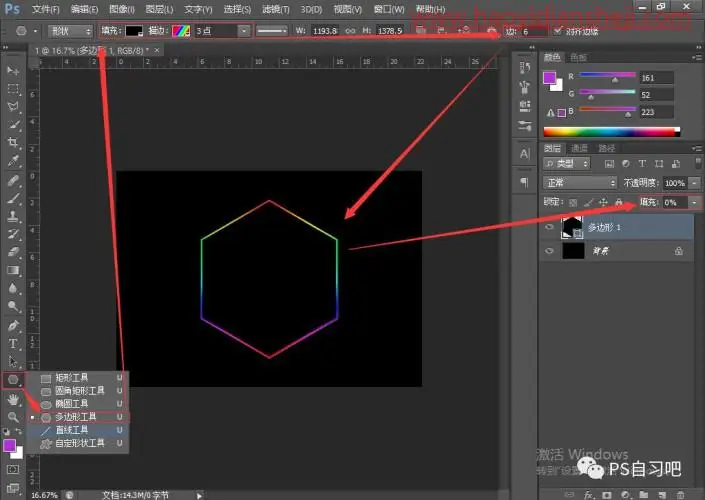
Task: Select the Horizontal Type tool
Action: 13,344
